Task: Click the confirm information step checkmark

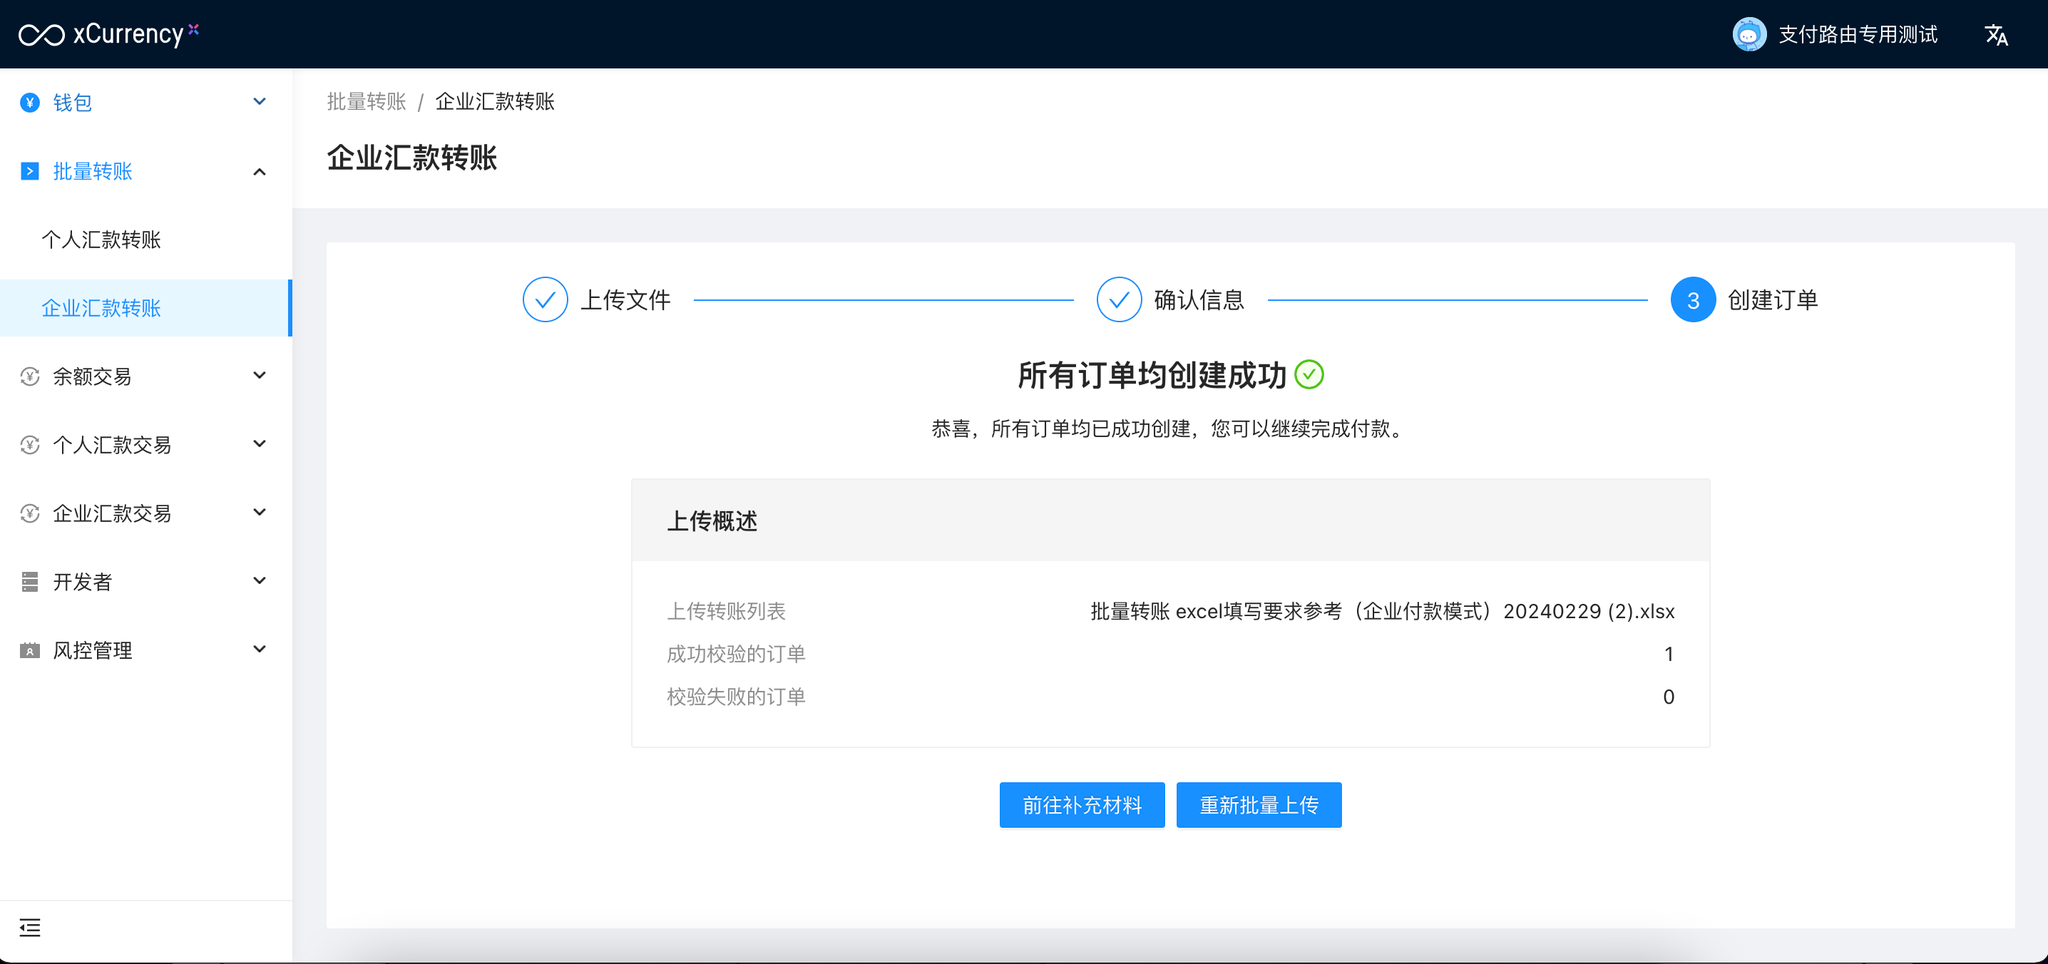Action: coord(1118,300)
